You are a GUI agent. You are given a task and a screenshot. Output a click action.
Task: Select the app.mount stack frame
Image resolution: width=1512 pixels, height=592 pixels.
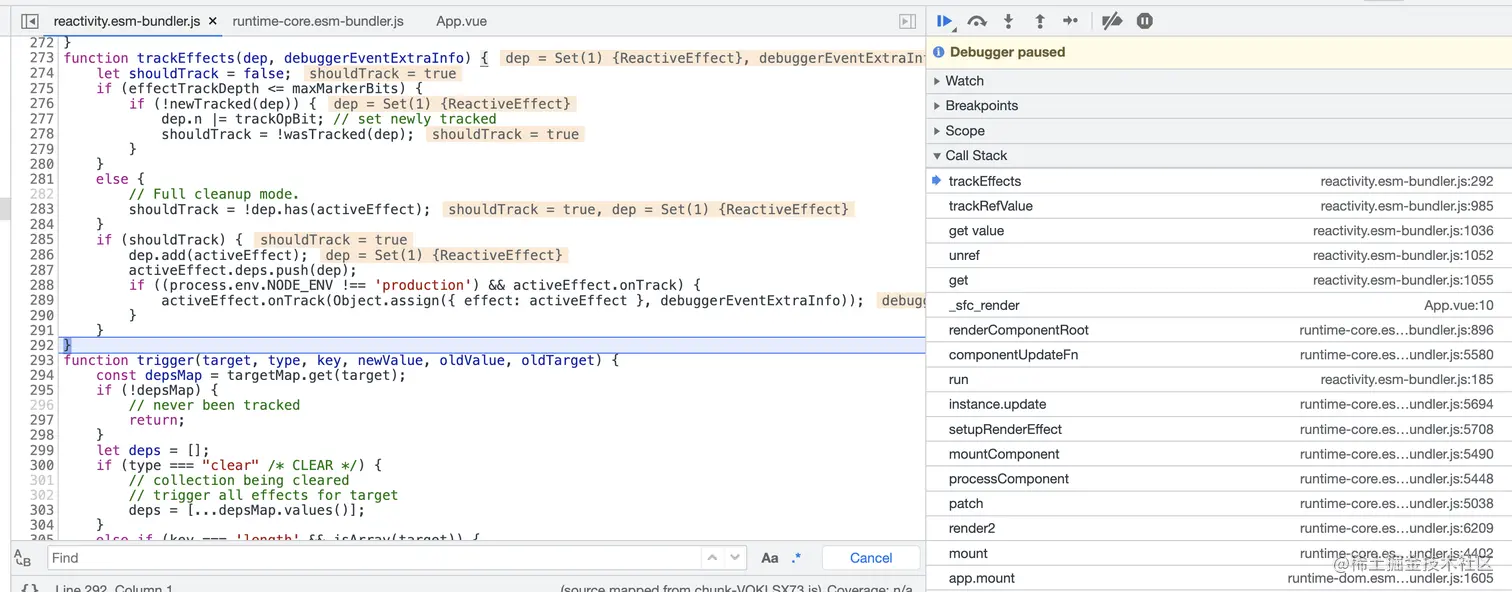click(1219, 578)
